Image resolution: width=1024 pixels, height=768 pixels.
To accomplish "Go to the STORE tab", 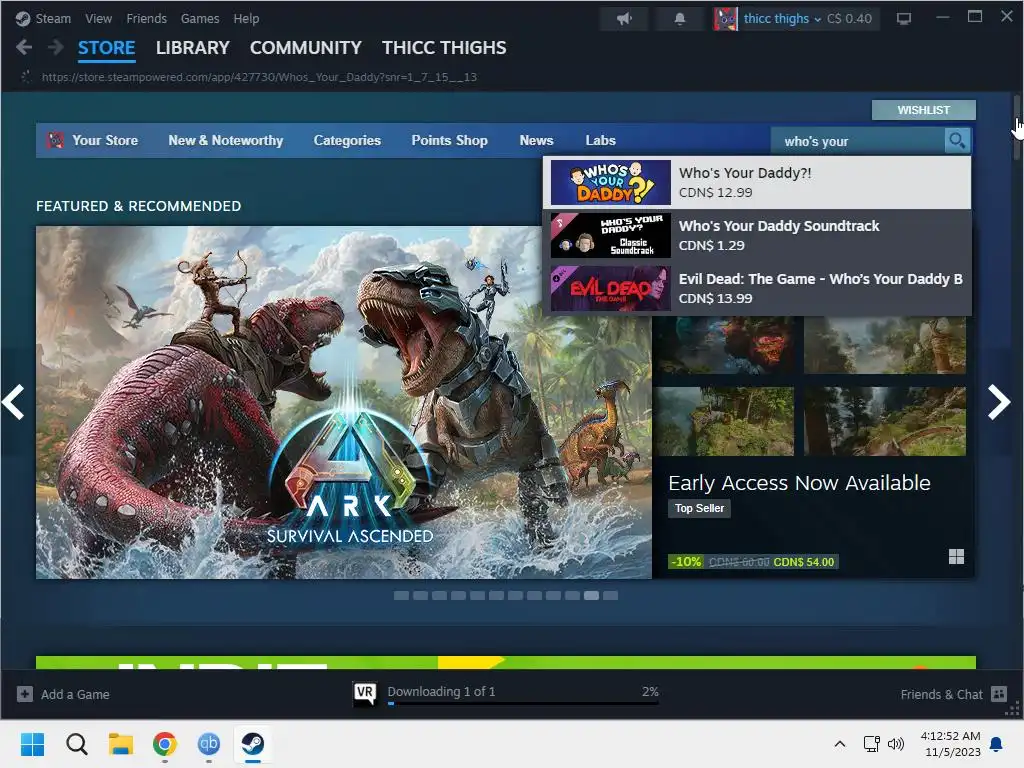I will pos(106,48).
